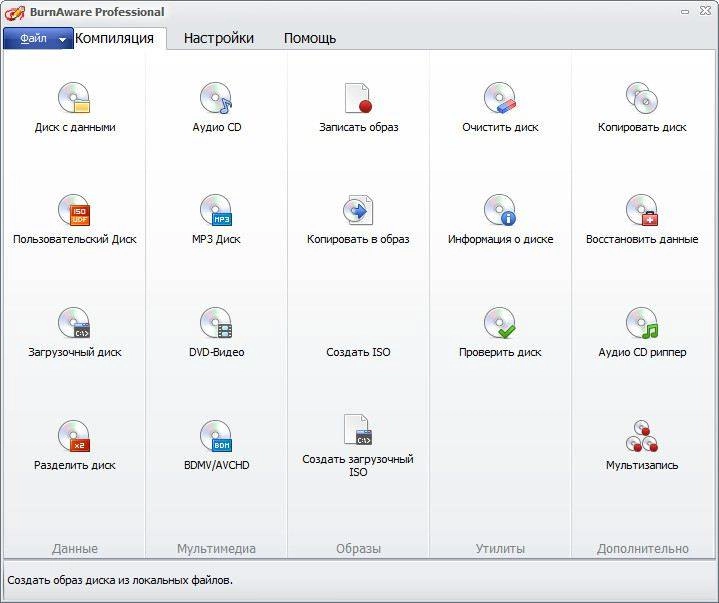Click the Дополнительно column heading
This screenshot has height=603, width=719.
[642, 548]
